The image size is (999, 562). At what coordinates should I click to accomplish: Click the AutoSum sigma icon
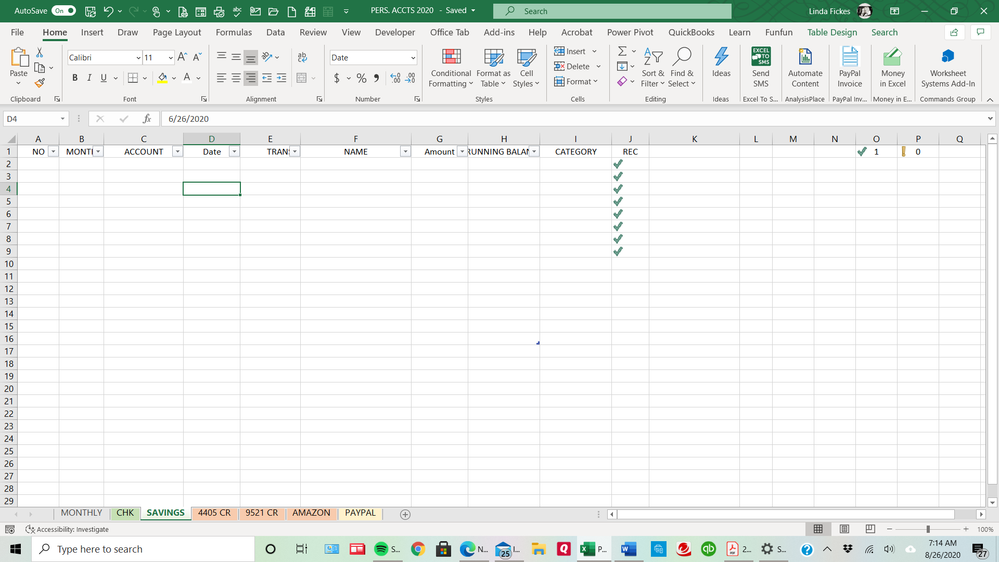(622, 51)
